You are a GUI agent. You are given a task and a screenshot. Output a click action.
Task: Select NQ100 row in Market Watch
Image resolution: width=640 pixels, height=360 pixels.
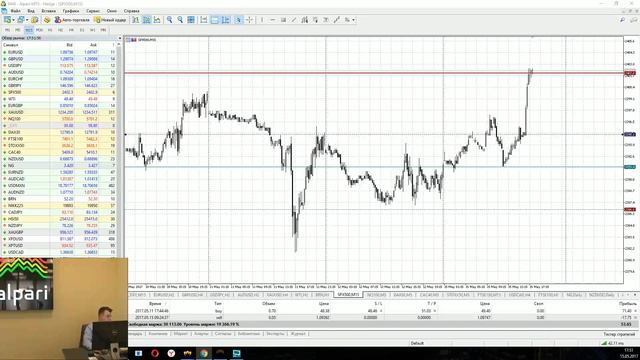click(x=60, y=119)
